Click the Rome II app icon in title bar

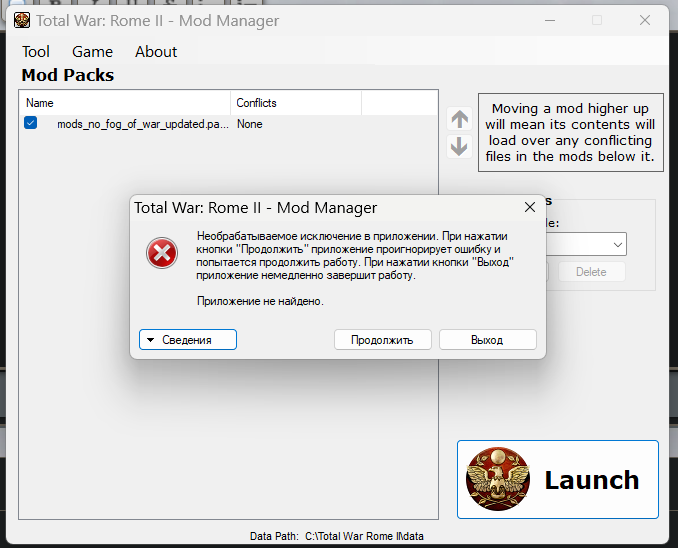[x=22, y=20]
